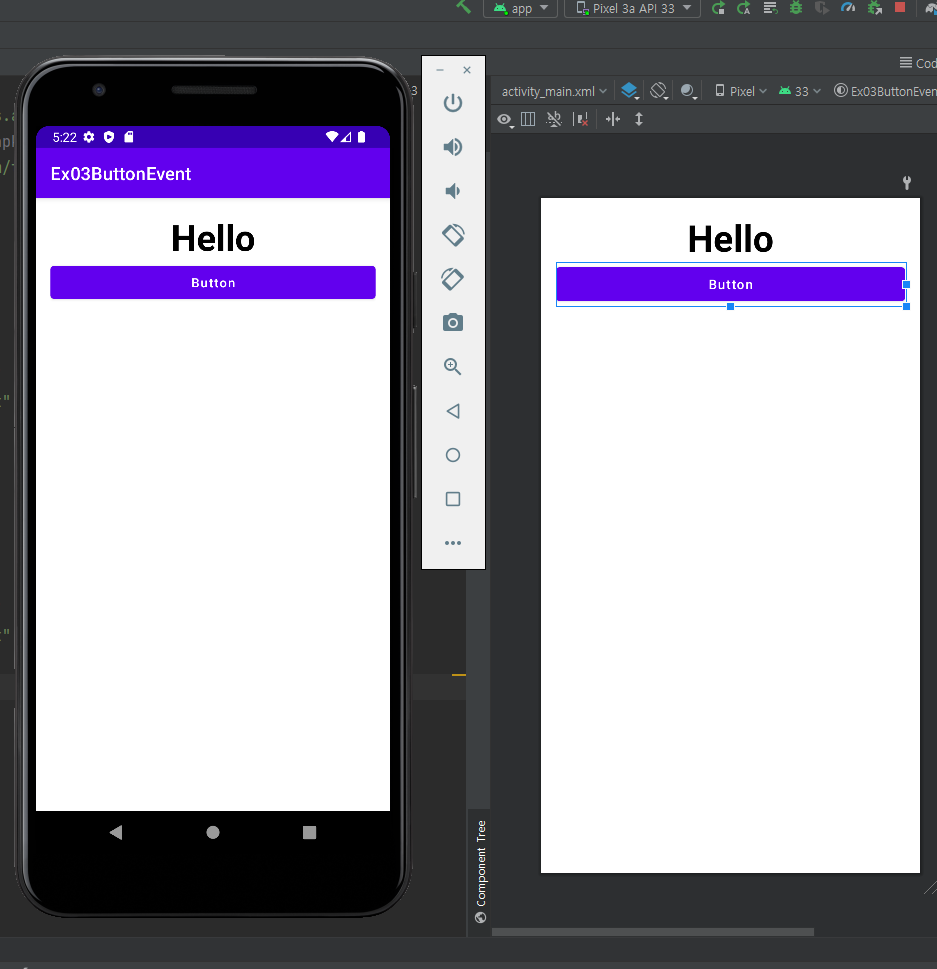This screenshot has height=969, width=937.
Task: Rotate the emulator left
Action: point(453,235)
